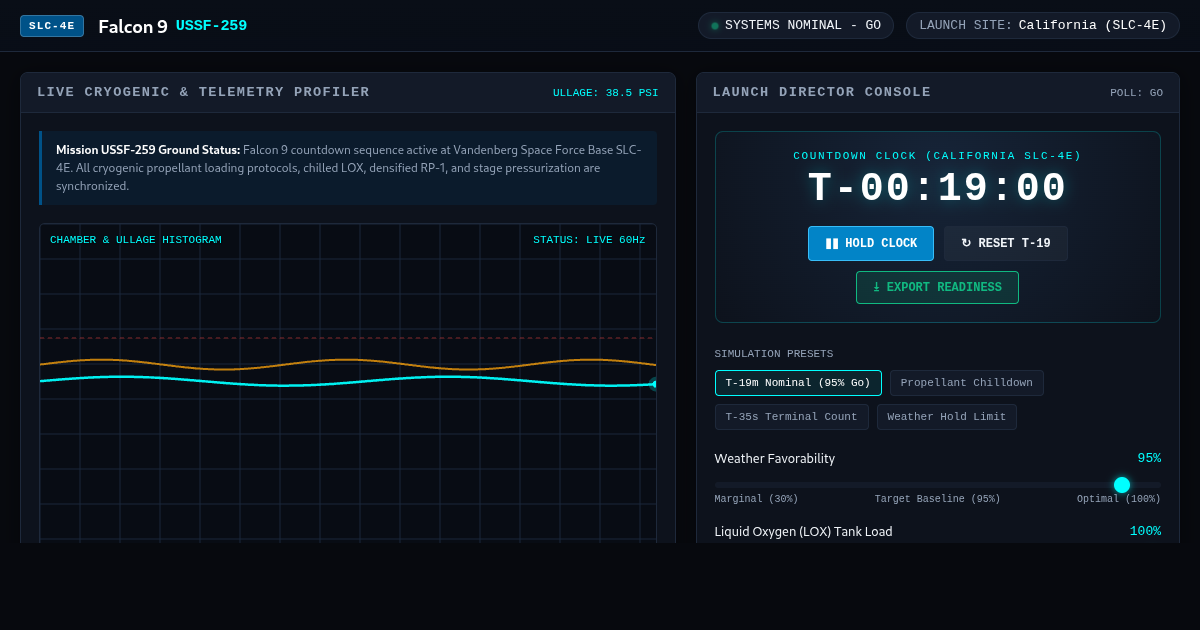Click the "CHAMBER & ULLAGE HISTOGRAM" chart title
Viewport: 1200px width, 630px height.
[x=136, y=240]
